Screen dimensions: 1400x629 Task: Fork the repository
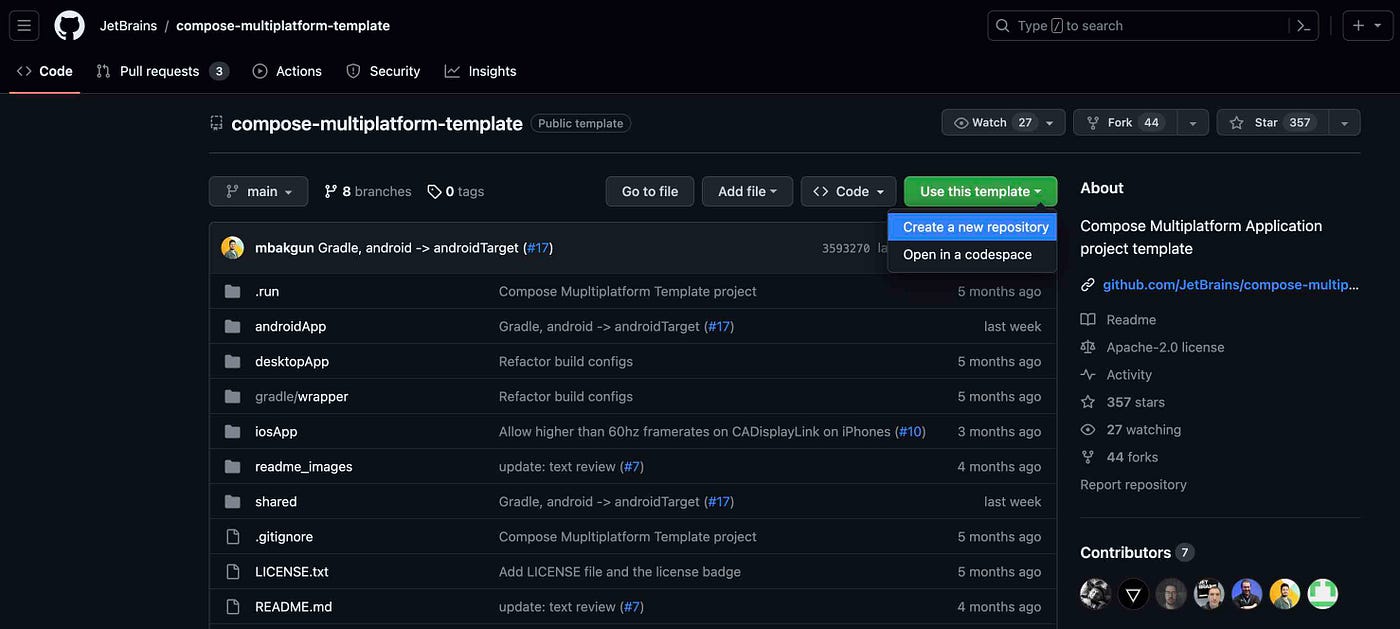(x=1125, y=122)
